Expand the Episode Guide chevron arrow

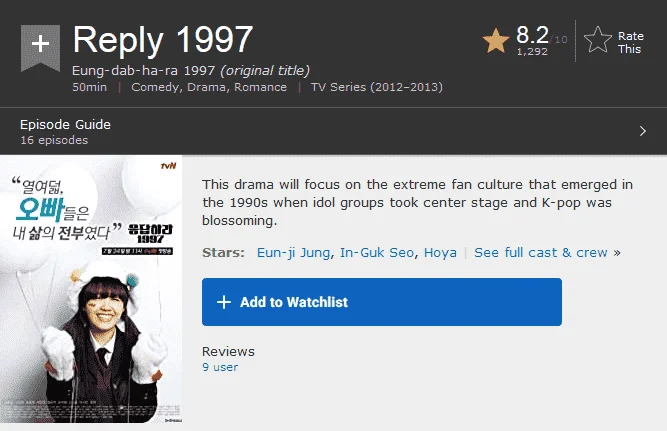point(643,131)
